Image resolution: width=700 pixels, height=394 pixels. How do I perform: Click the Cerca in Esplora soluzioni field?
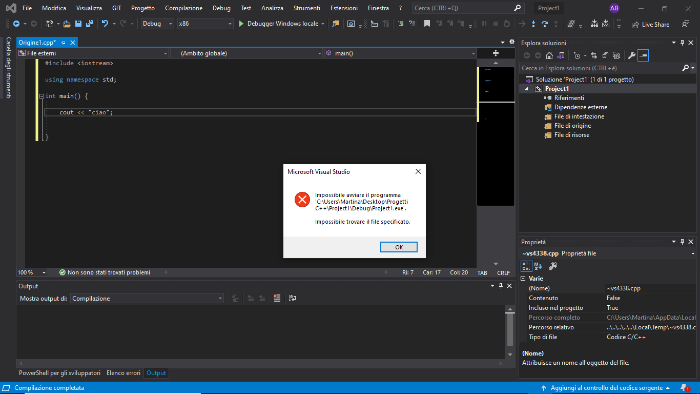tap(600, 68)
